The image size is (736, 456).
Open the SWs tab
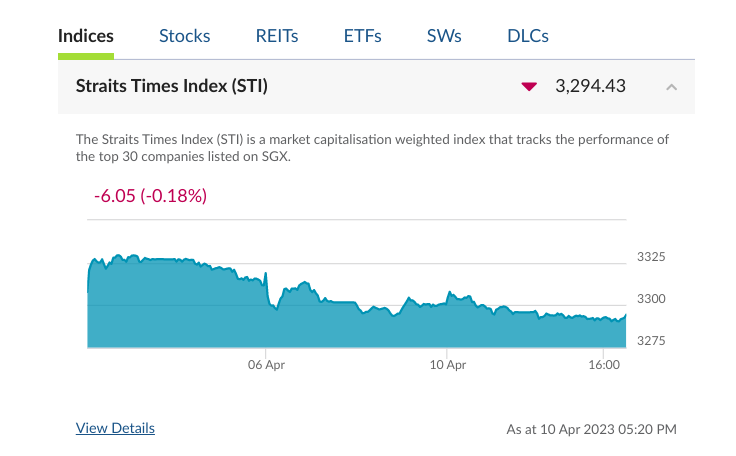coord(444,36)
